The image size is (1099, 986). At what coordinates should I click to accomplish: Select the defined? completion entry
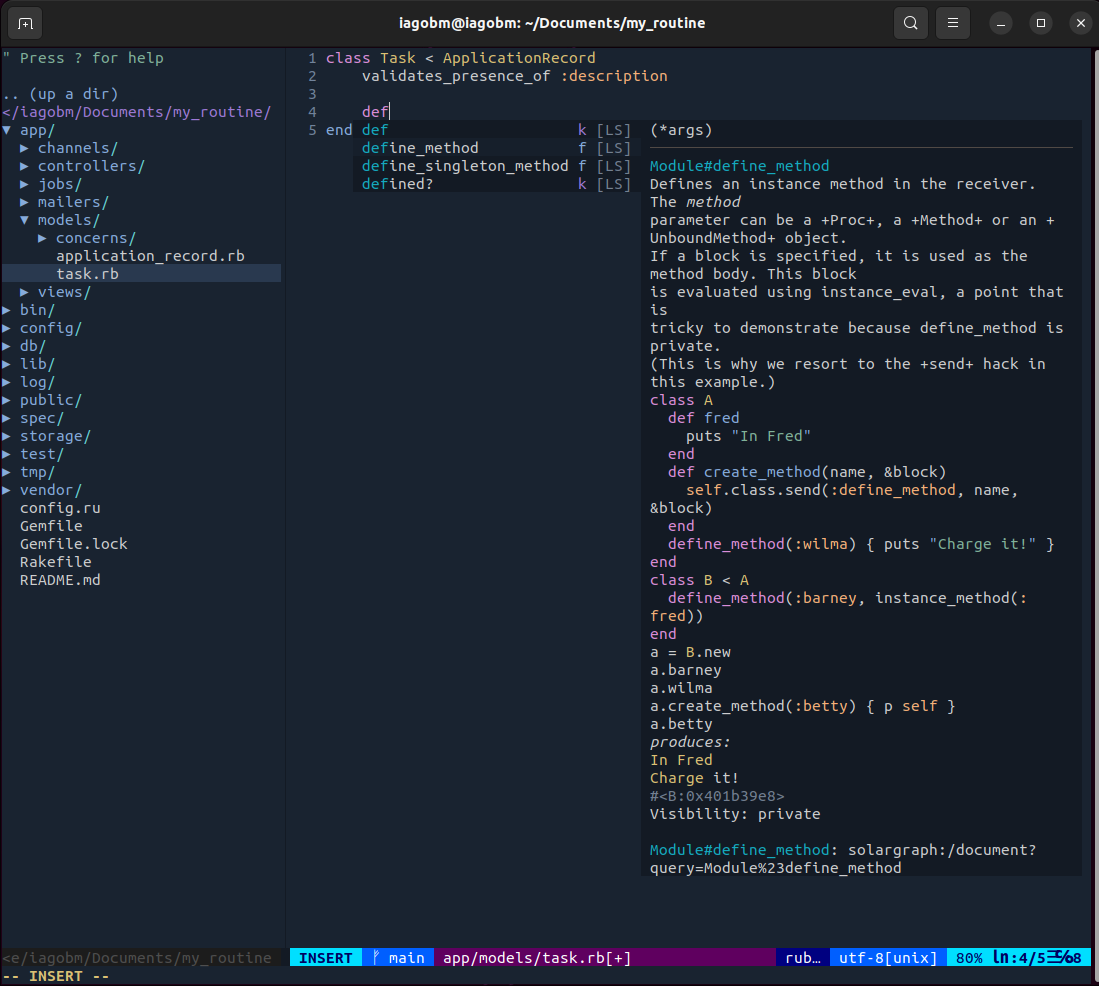click(x=396, y=183)
